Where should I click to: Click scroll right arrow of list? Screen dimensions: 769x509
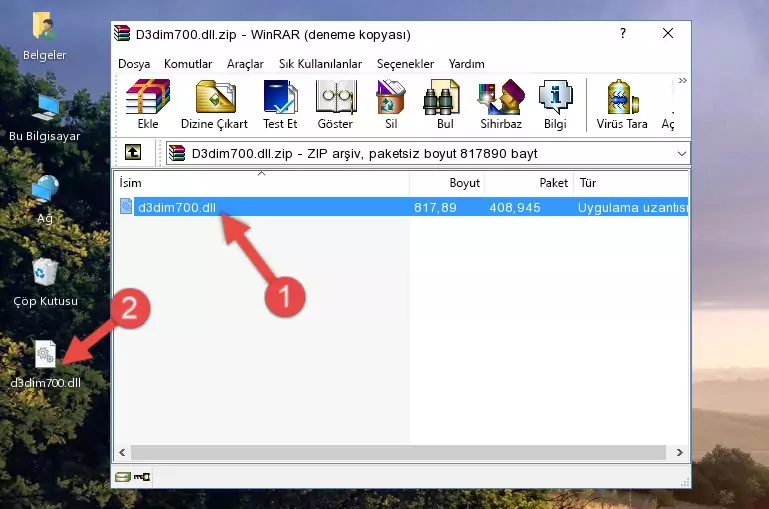tap(679, 452)
